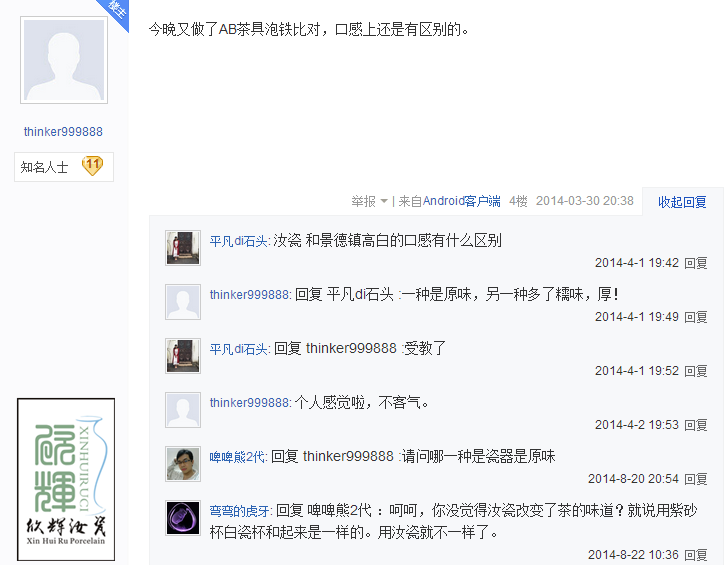Click 弯弯的虎牙's purple avatar
Screen dimensions: 728x565
click(x=183, y=518)
